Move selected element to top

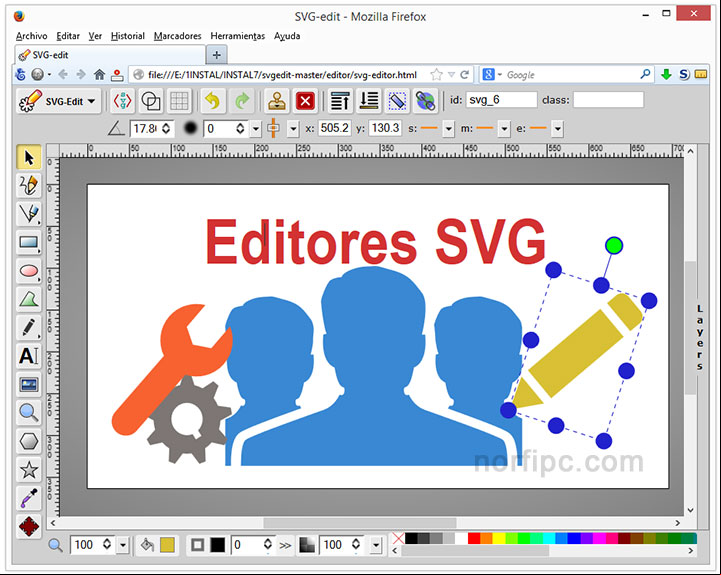pyautogui.click(x=340, y=101)
